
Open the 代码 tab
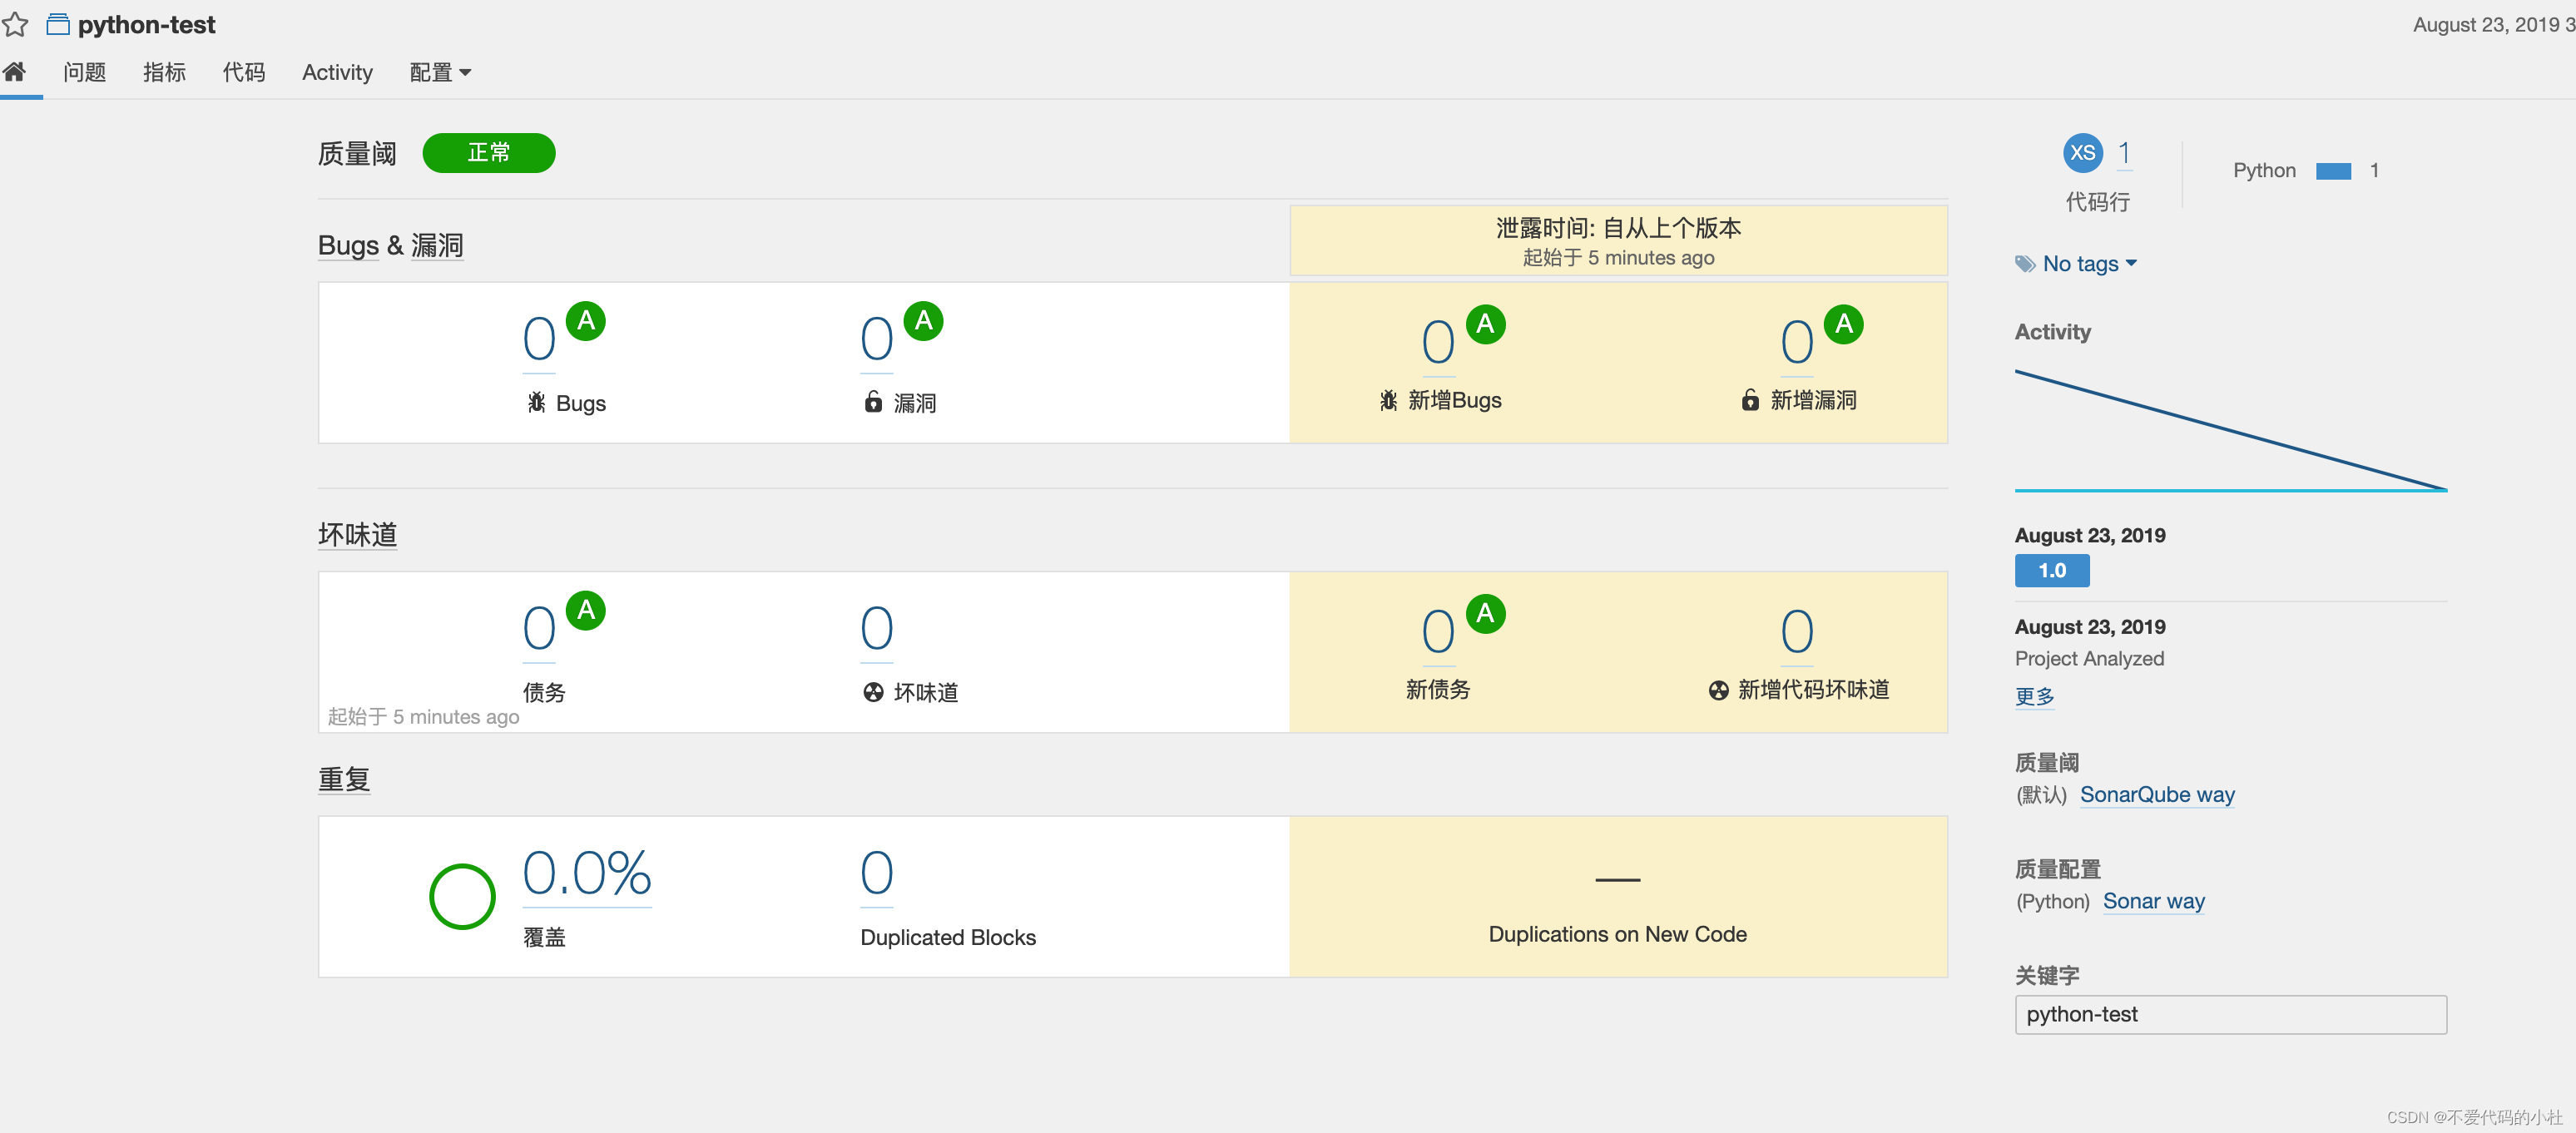244,72
